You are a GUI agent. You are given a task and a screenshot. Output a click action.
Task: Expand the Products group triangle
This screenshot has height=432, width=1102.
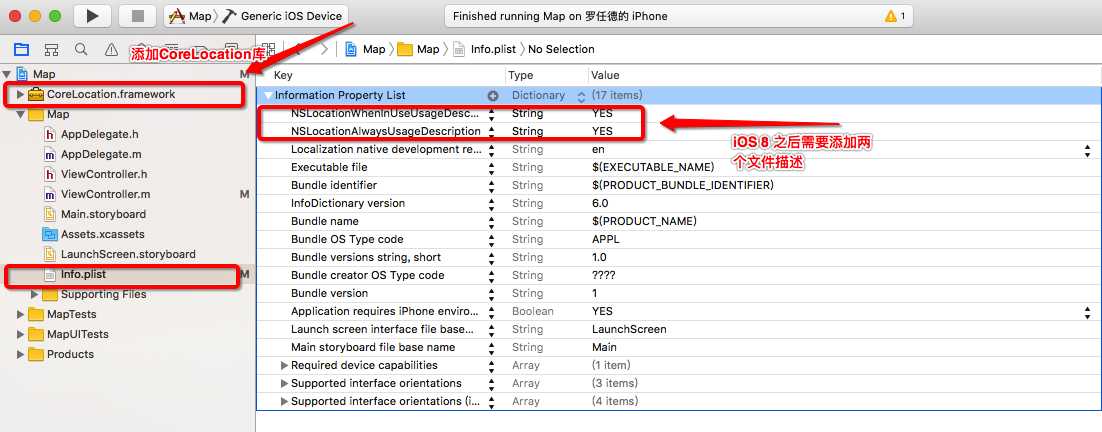click(20, 354)
